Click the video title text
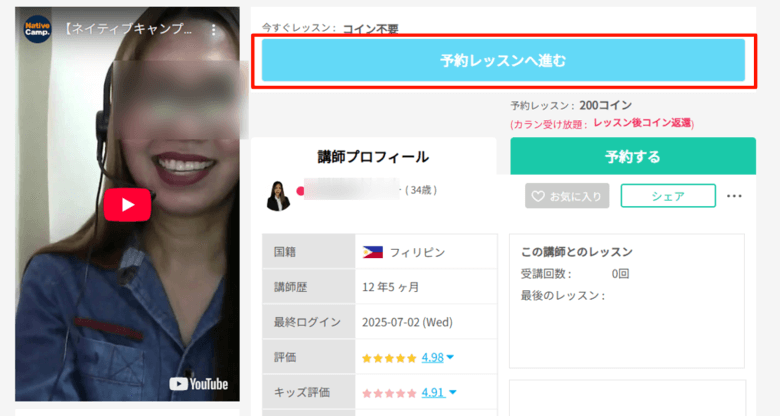 click(126, 29)
